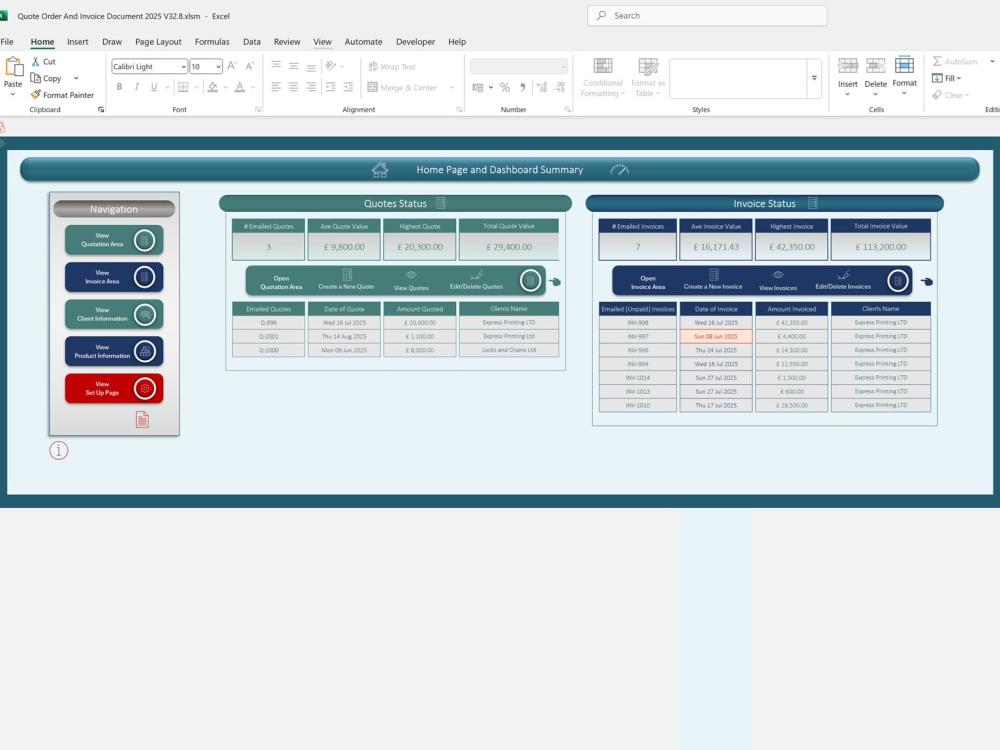
Task: Click the Copy icon
Action: pyautogui.click(x=36, y=78)
